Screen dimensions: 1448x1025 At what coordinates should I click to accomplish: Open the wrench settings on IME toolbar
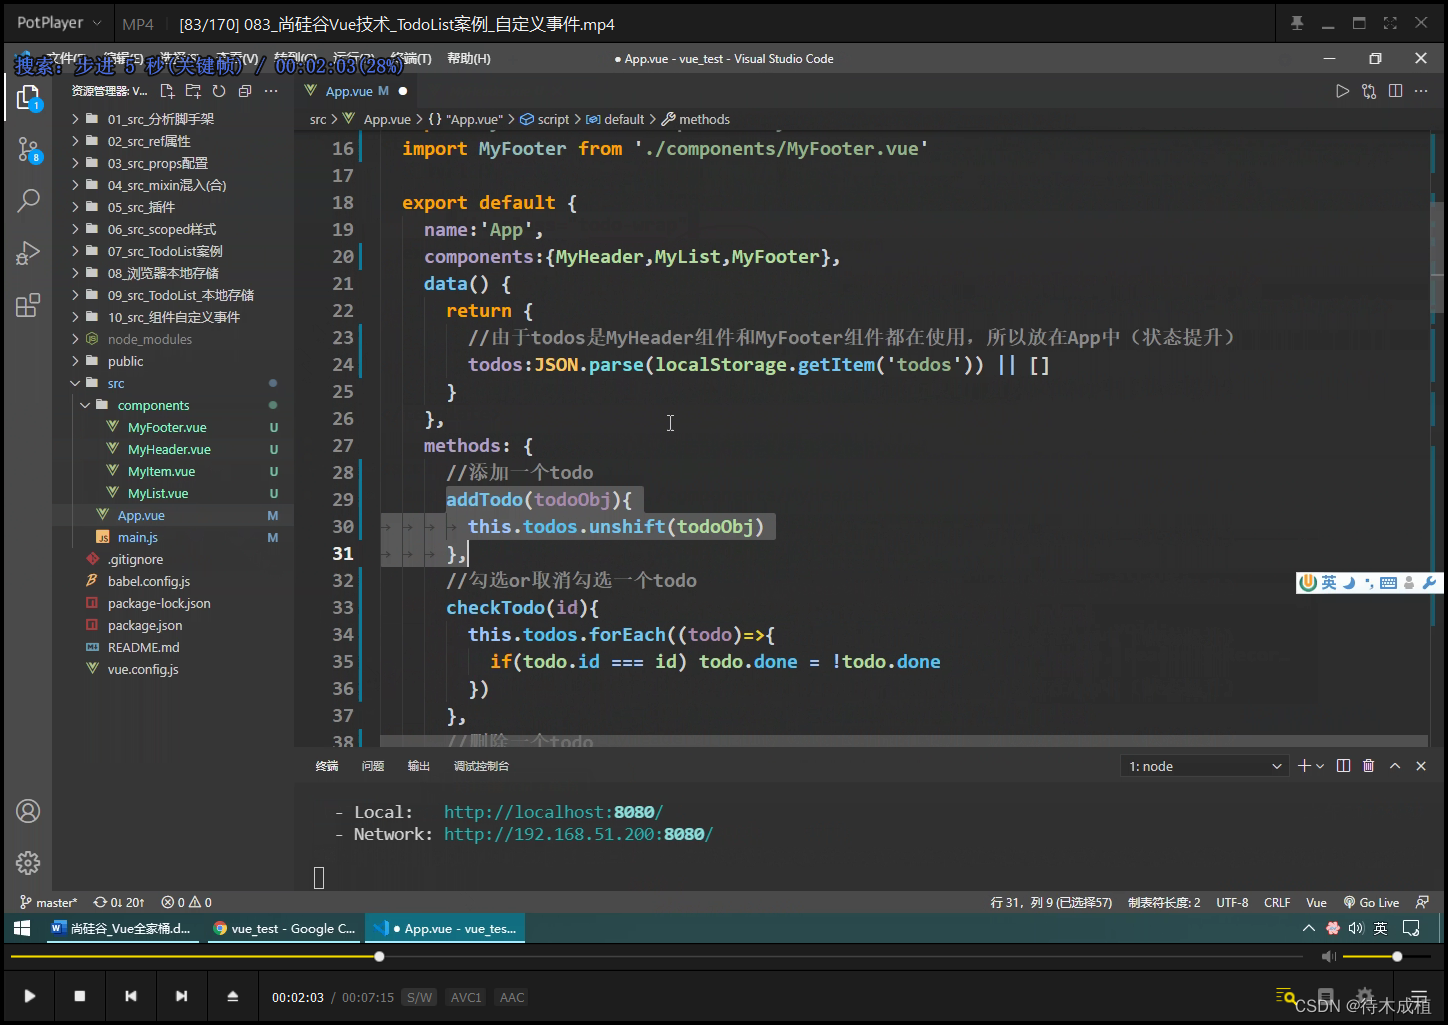click(1429, 583)
